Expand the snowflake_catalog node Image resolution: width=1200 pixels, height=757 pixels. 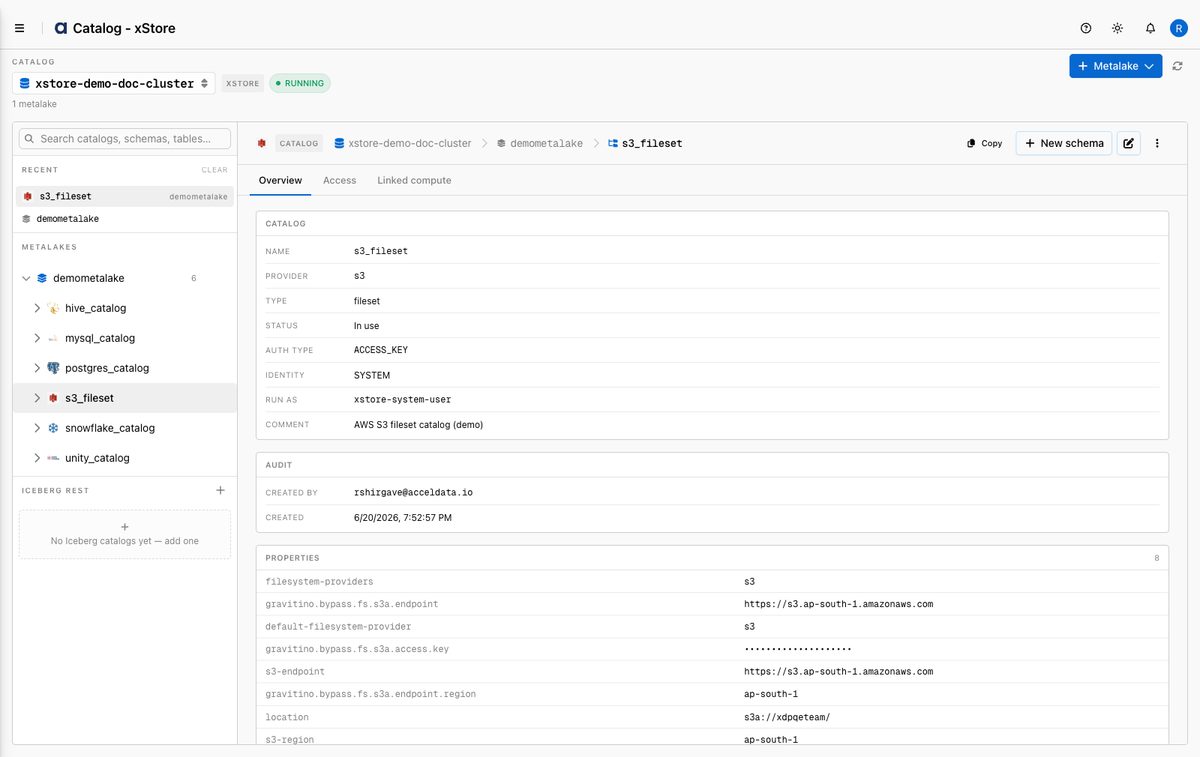click(x=37, y=428)
